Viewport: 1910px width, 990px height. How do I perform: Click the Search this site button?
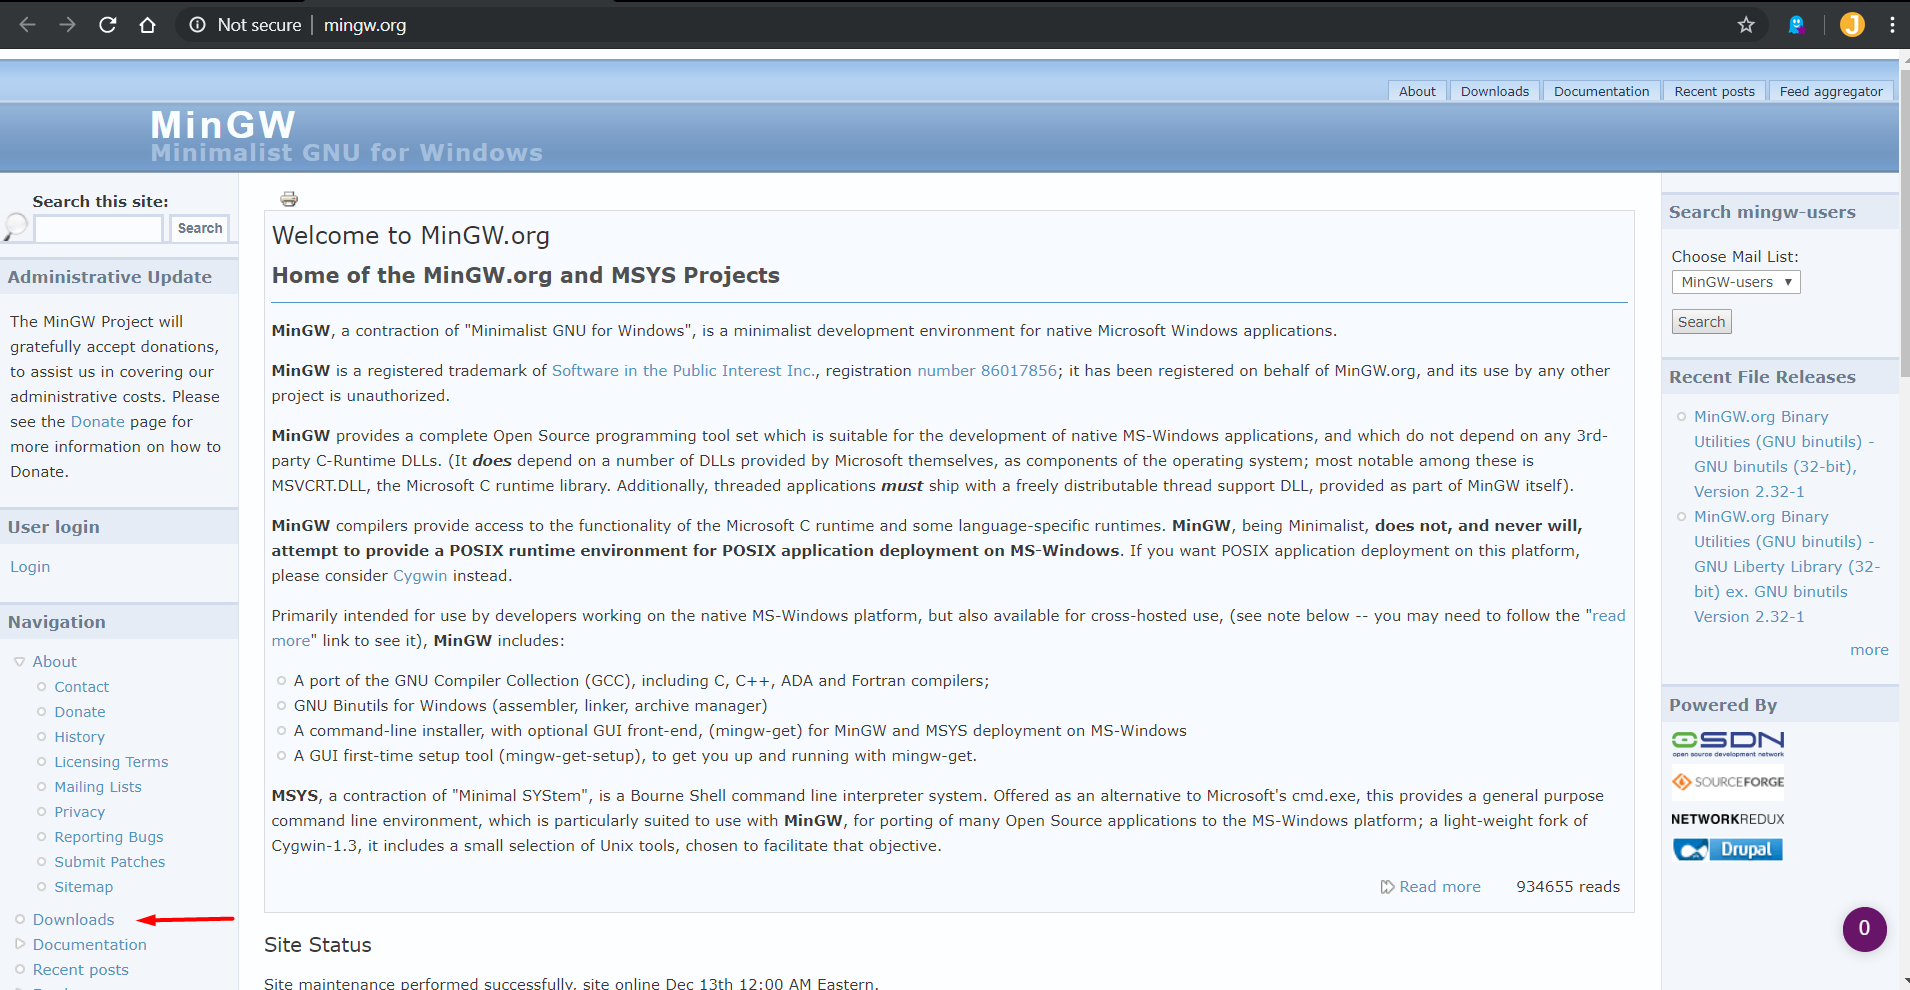(x=200, y=228)
